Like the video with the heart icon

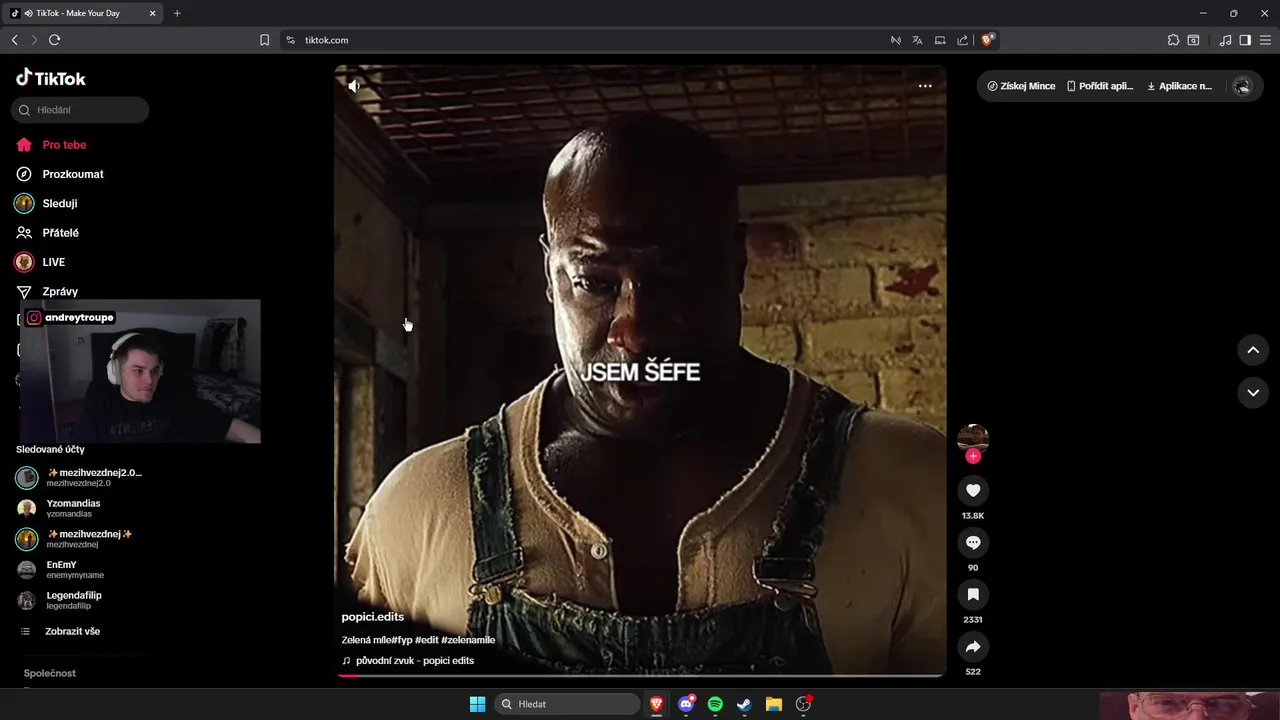click(973, 490)
